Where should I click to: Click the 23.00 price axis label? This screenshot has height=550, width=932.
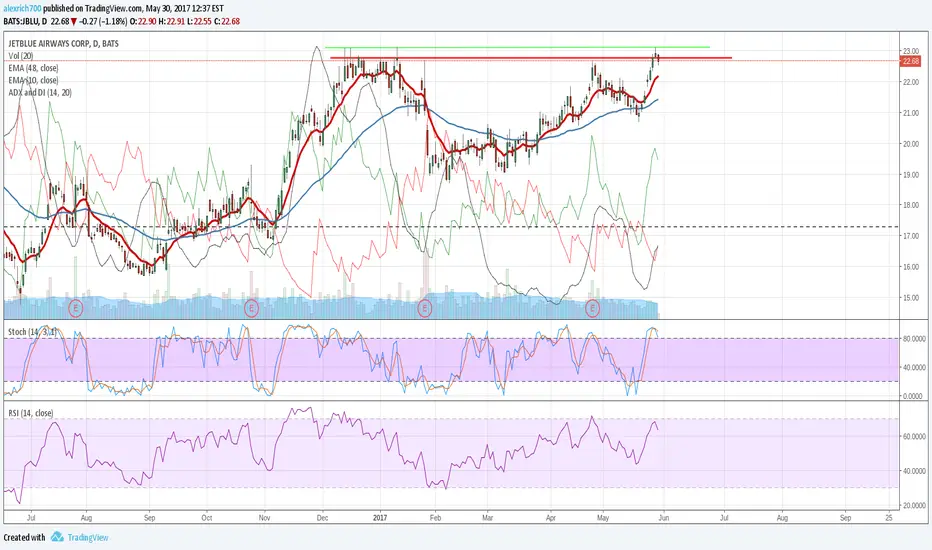pyautogui.click(x=911, y=51)
